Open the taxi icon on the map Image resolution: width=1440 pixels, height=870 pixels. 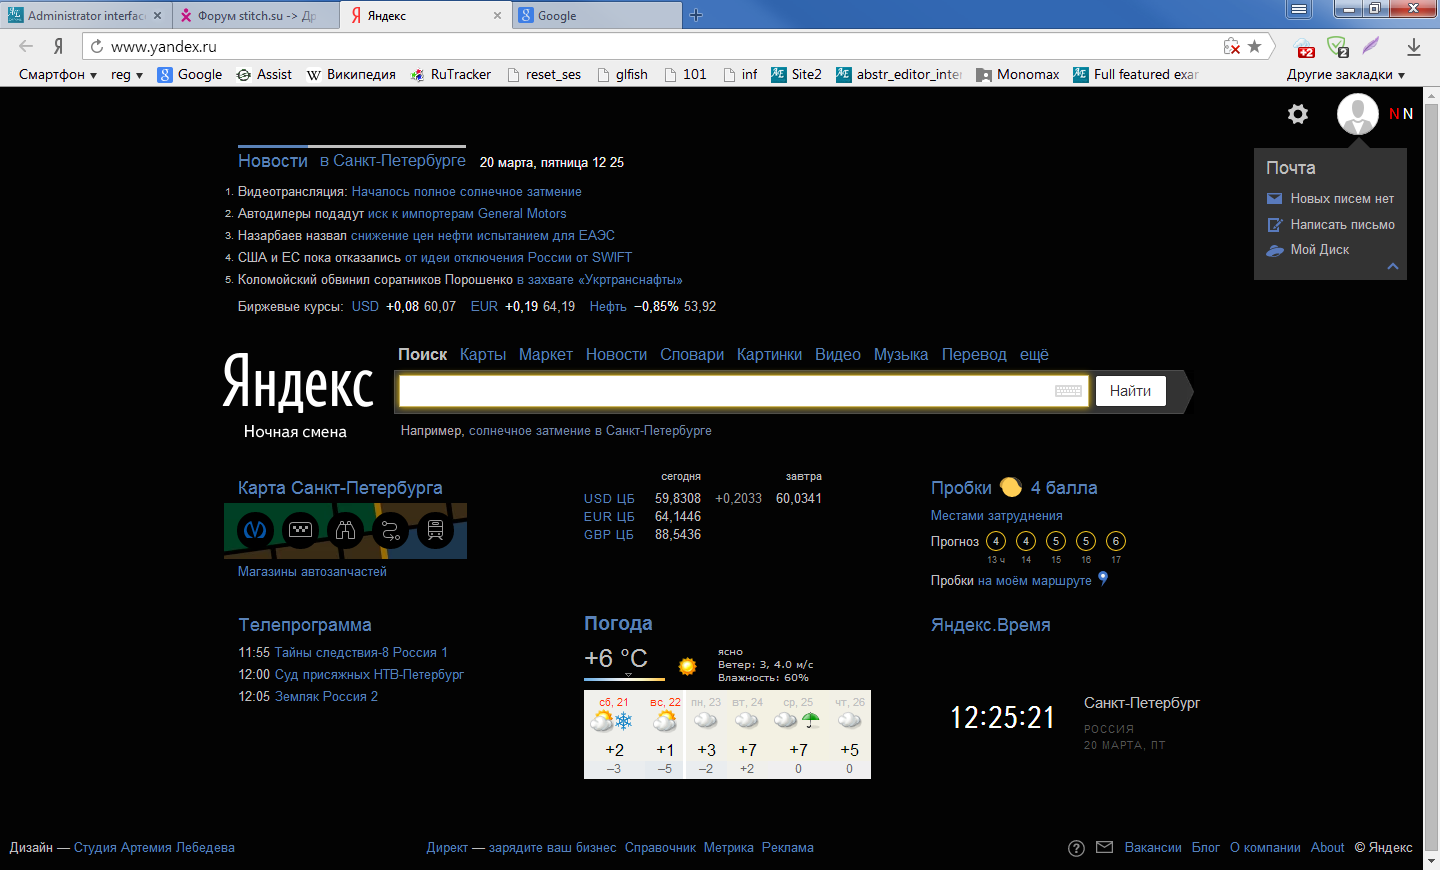pyautogui.click(x=300, y=530)
